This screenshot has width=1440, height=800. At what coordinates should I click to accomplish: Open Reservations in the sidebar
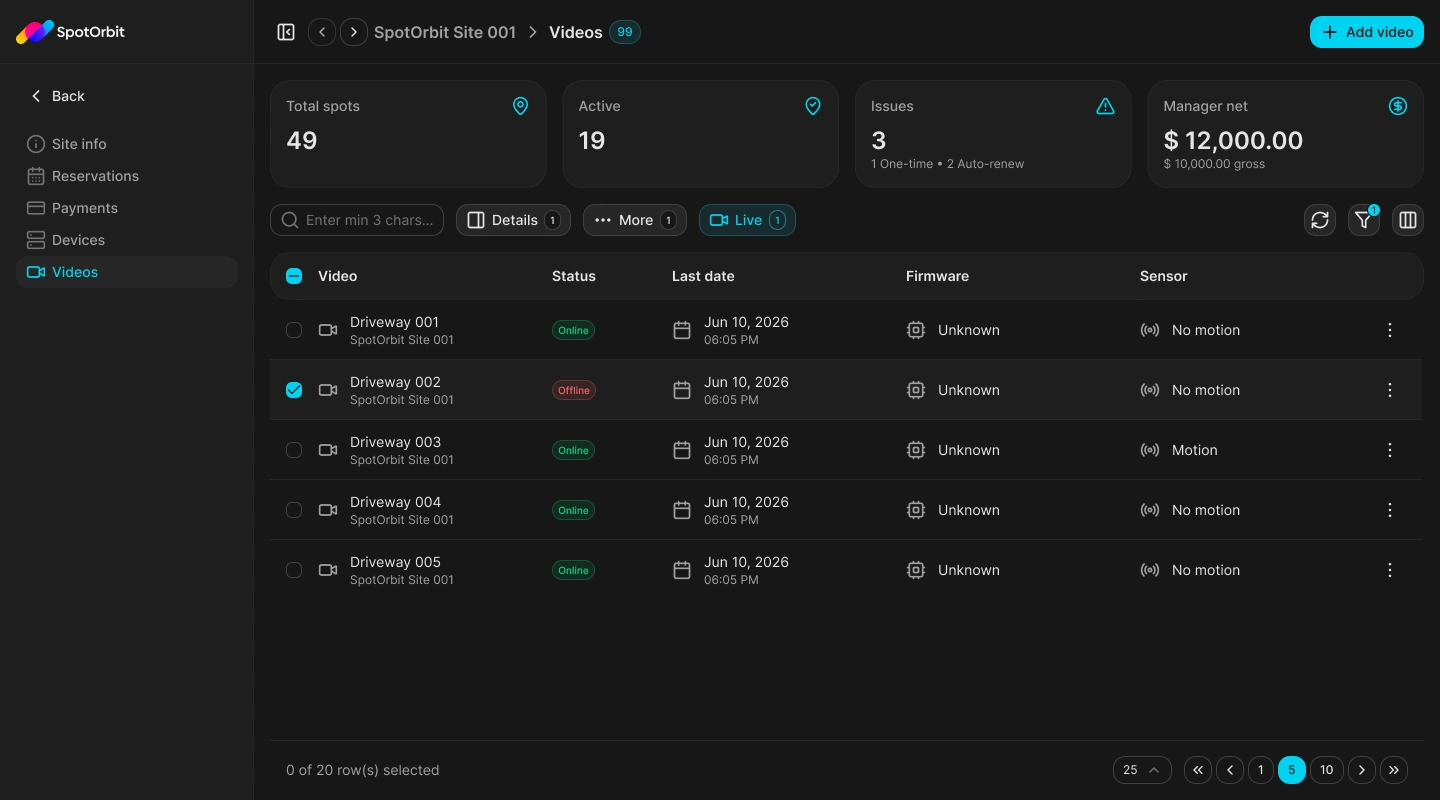pos(127,176)
